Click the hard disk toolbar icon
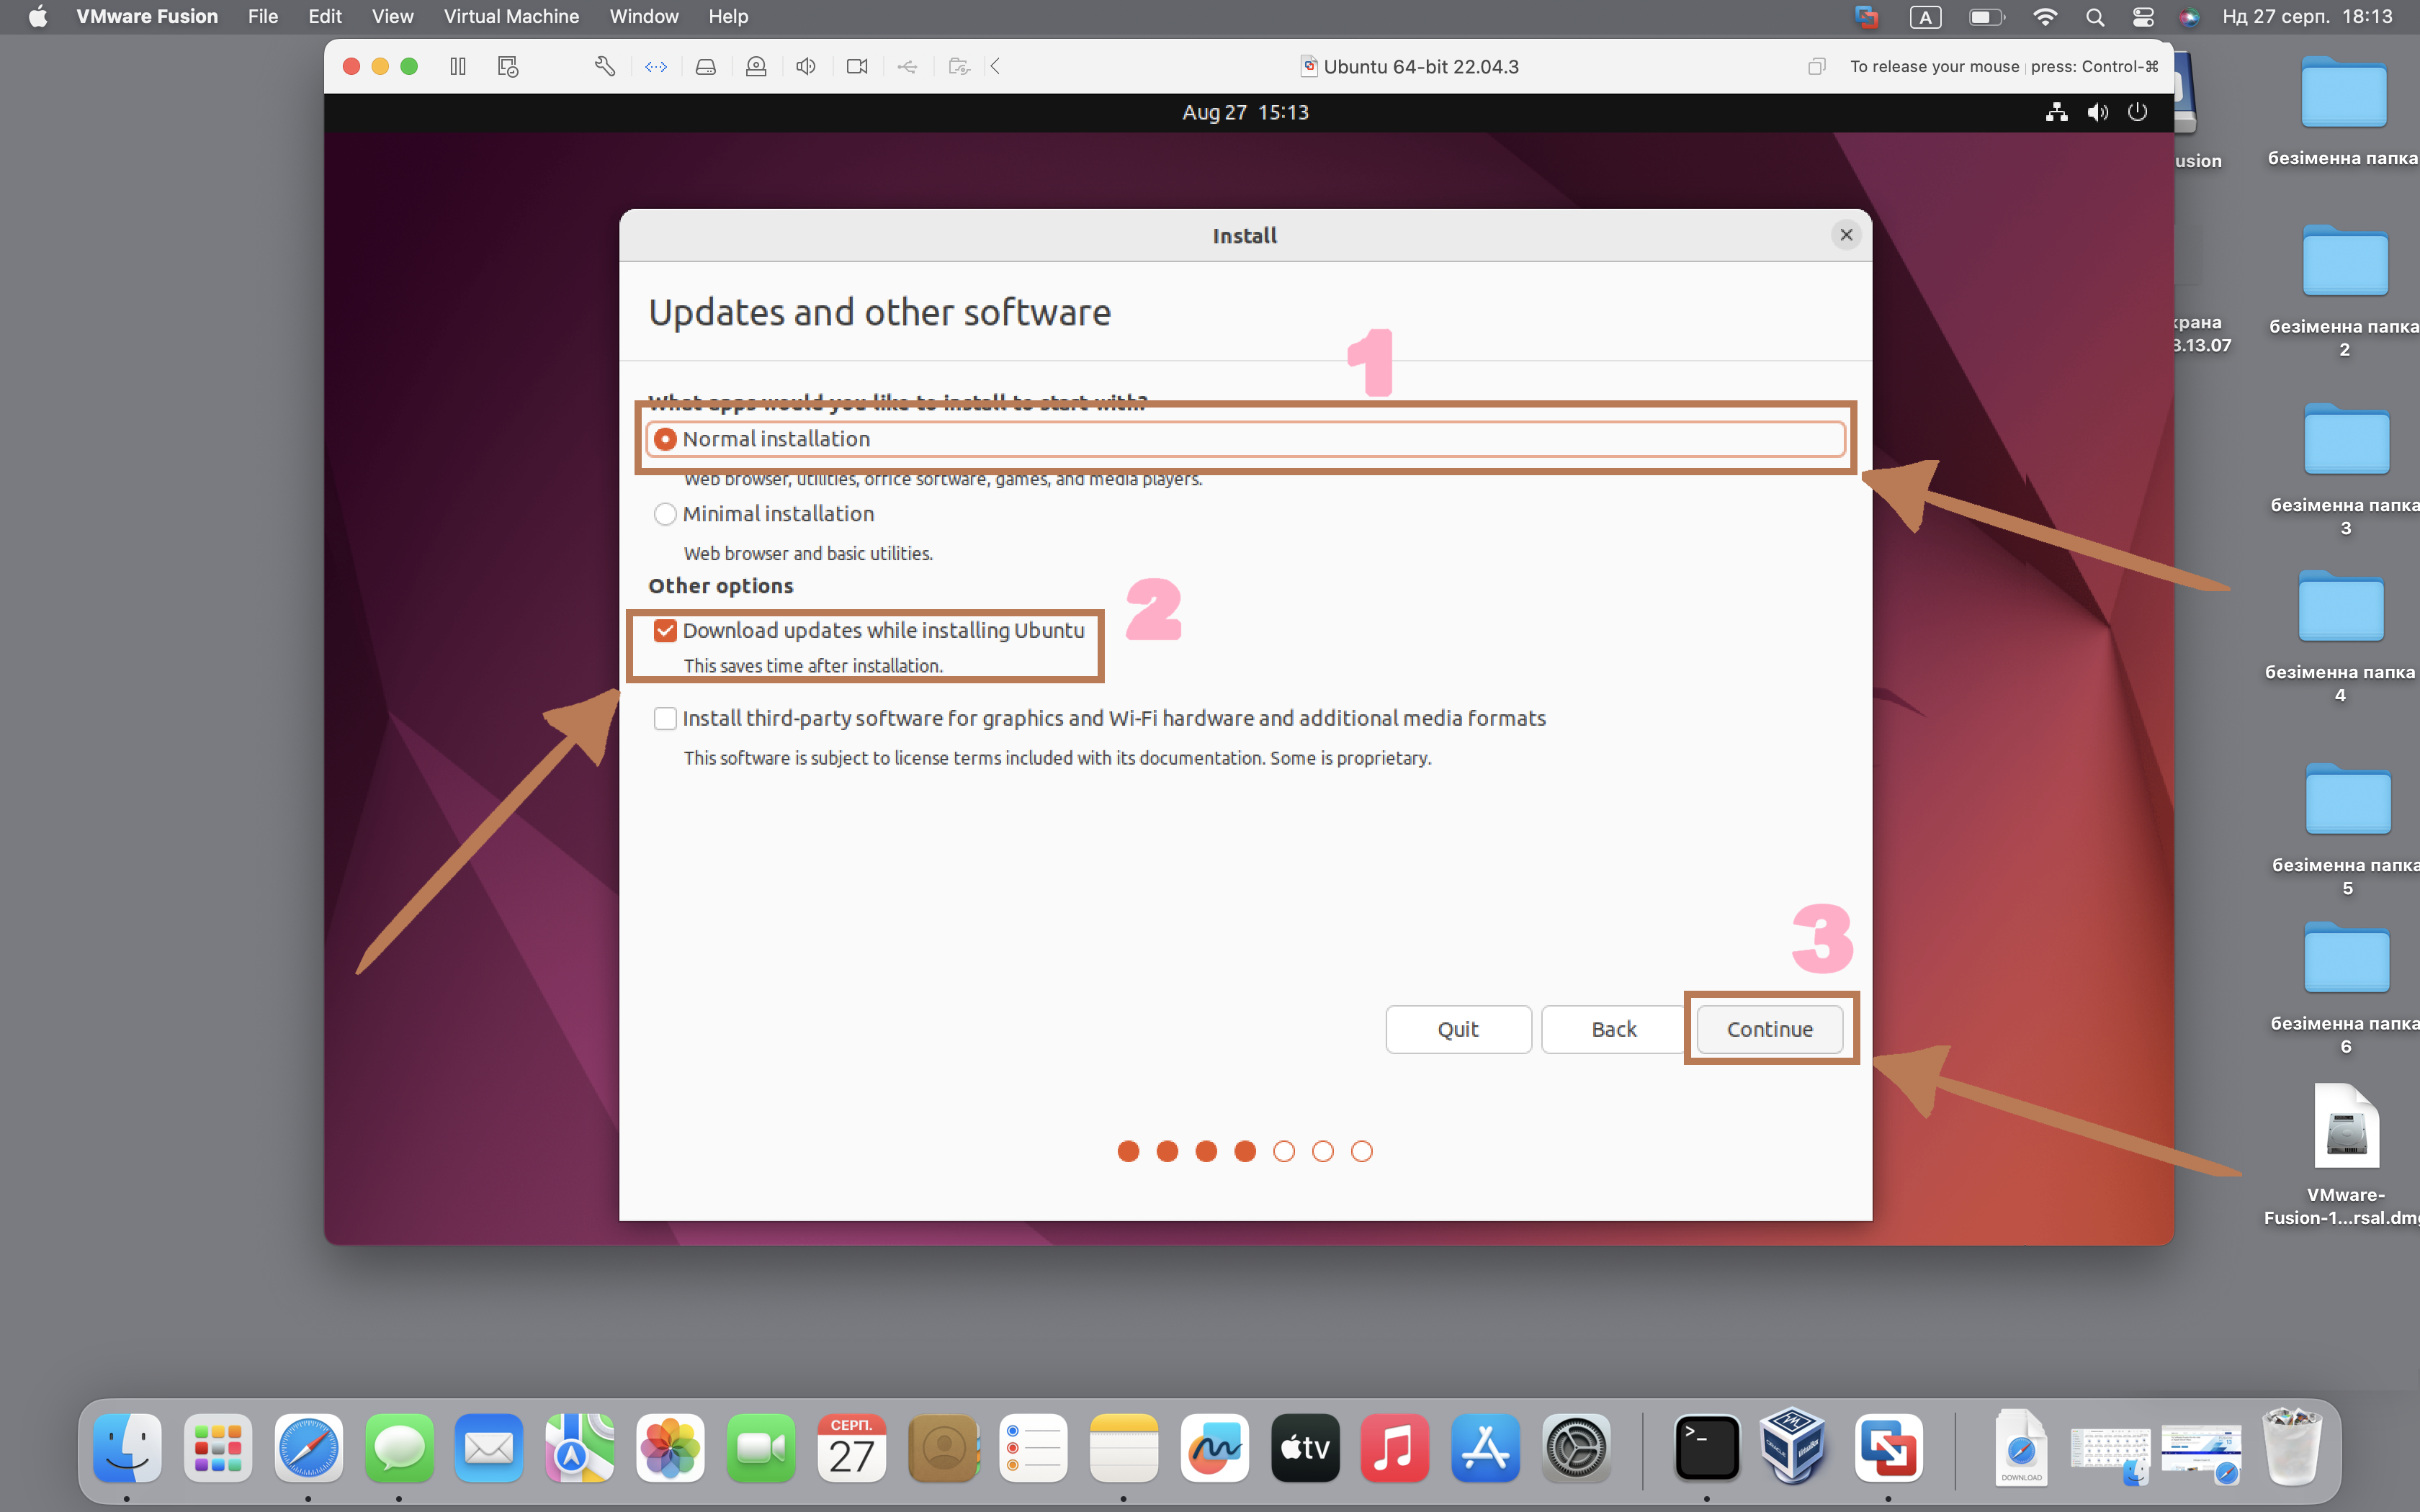 [x=706, y=66]
